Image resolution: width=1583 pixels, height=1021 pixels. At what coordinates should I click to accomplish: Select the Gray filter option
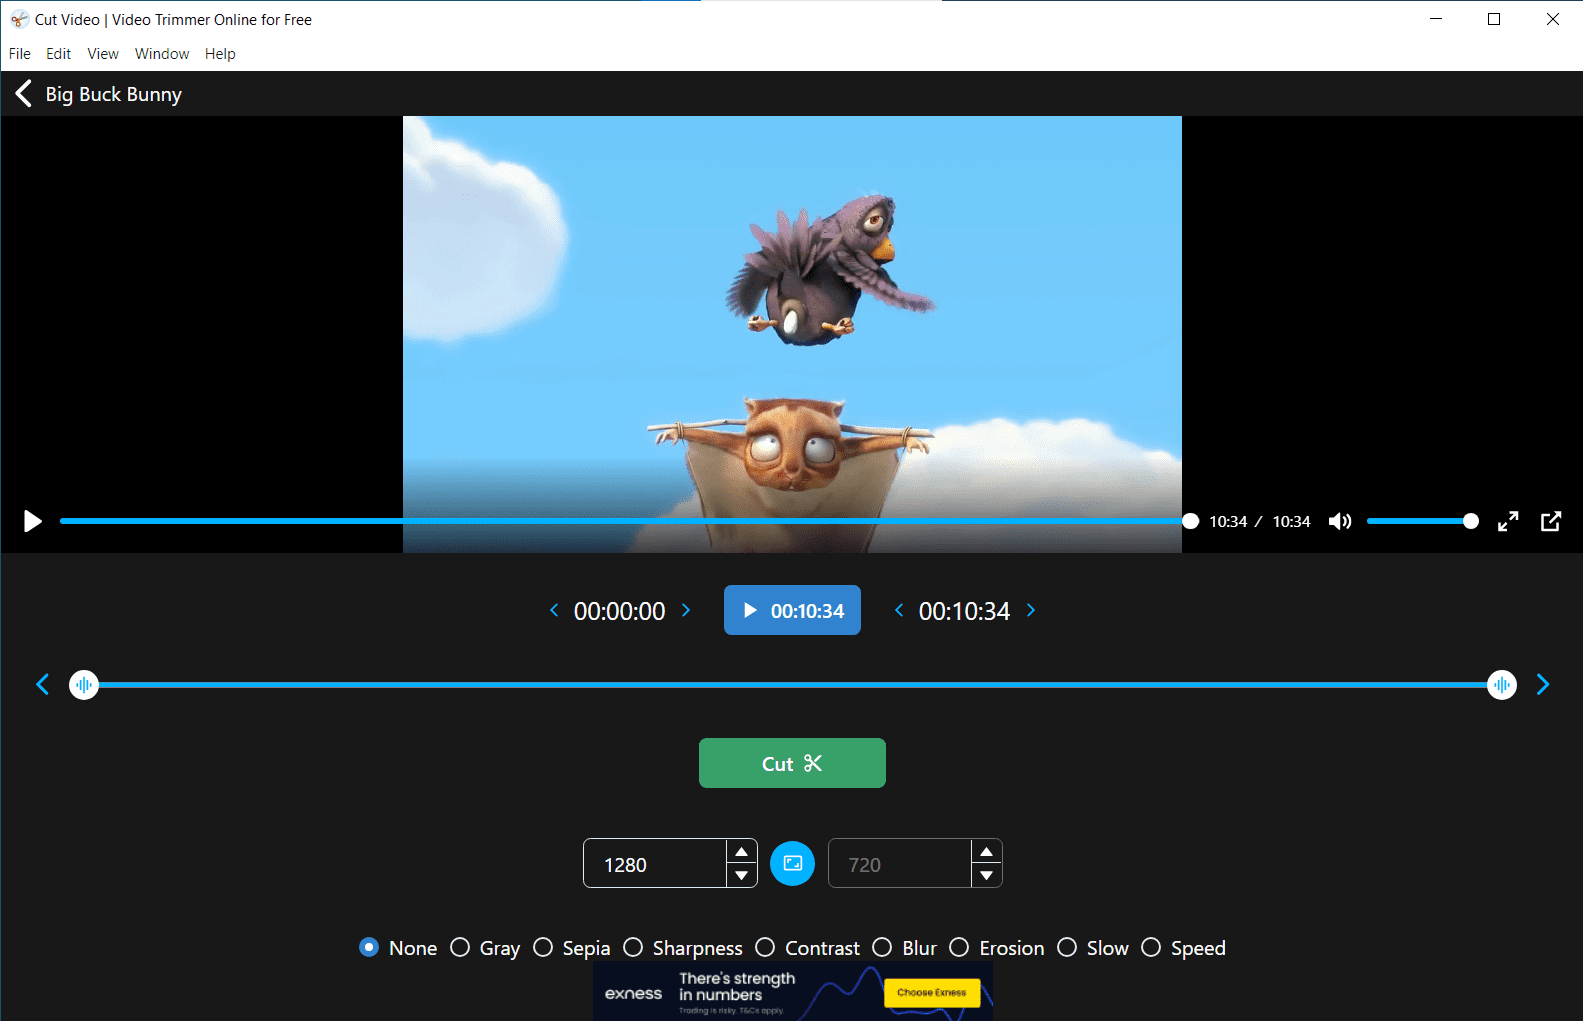coord(485,948)
